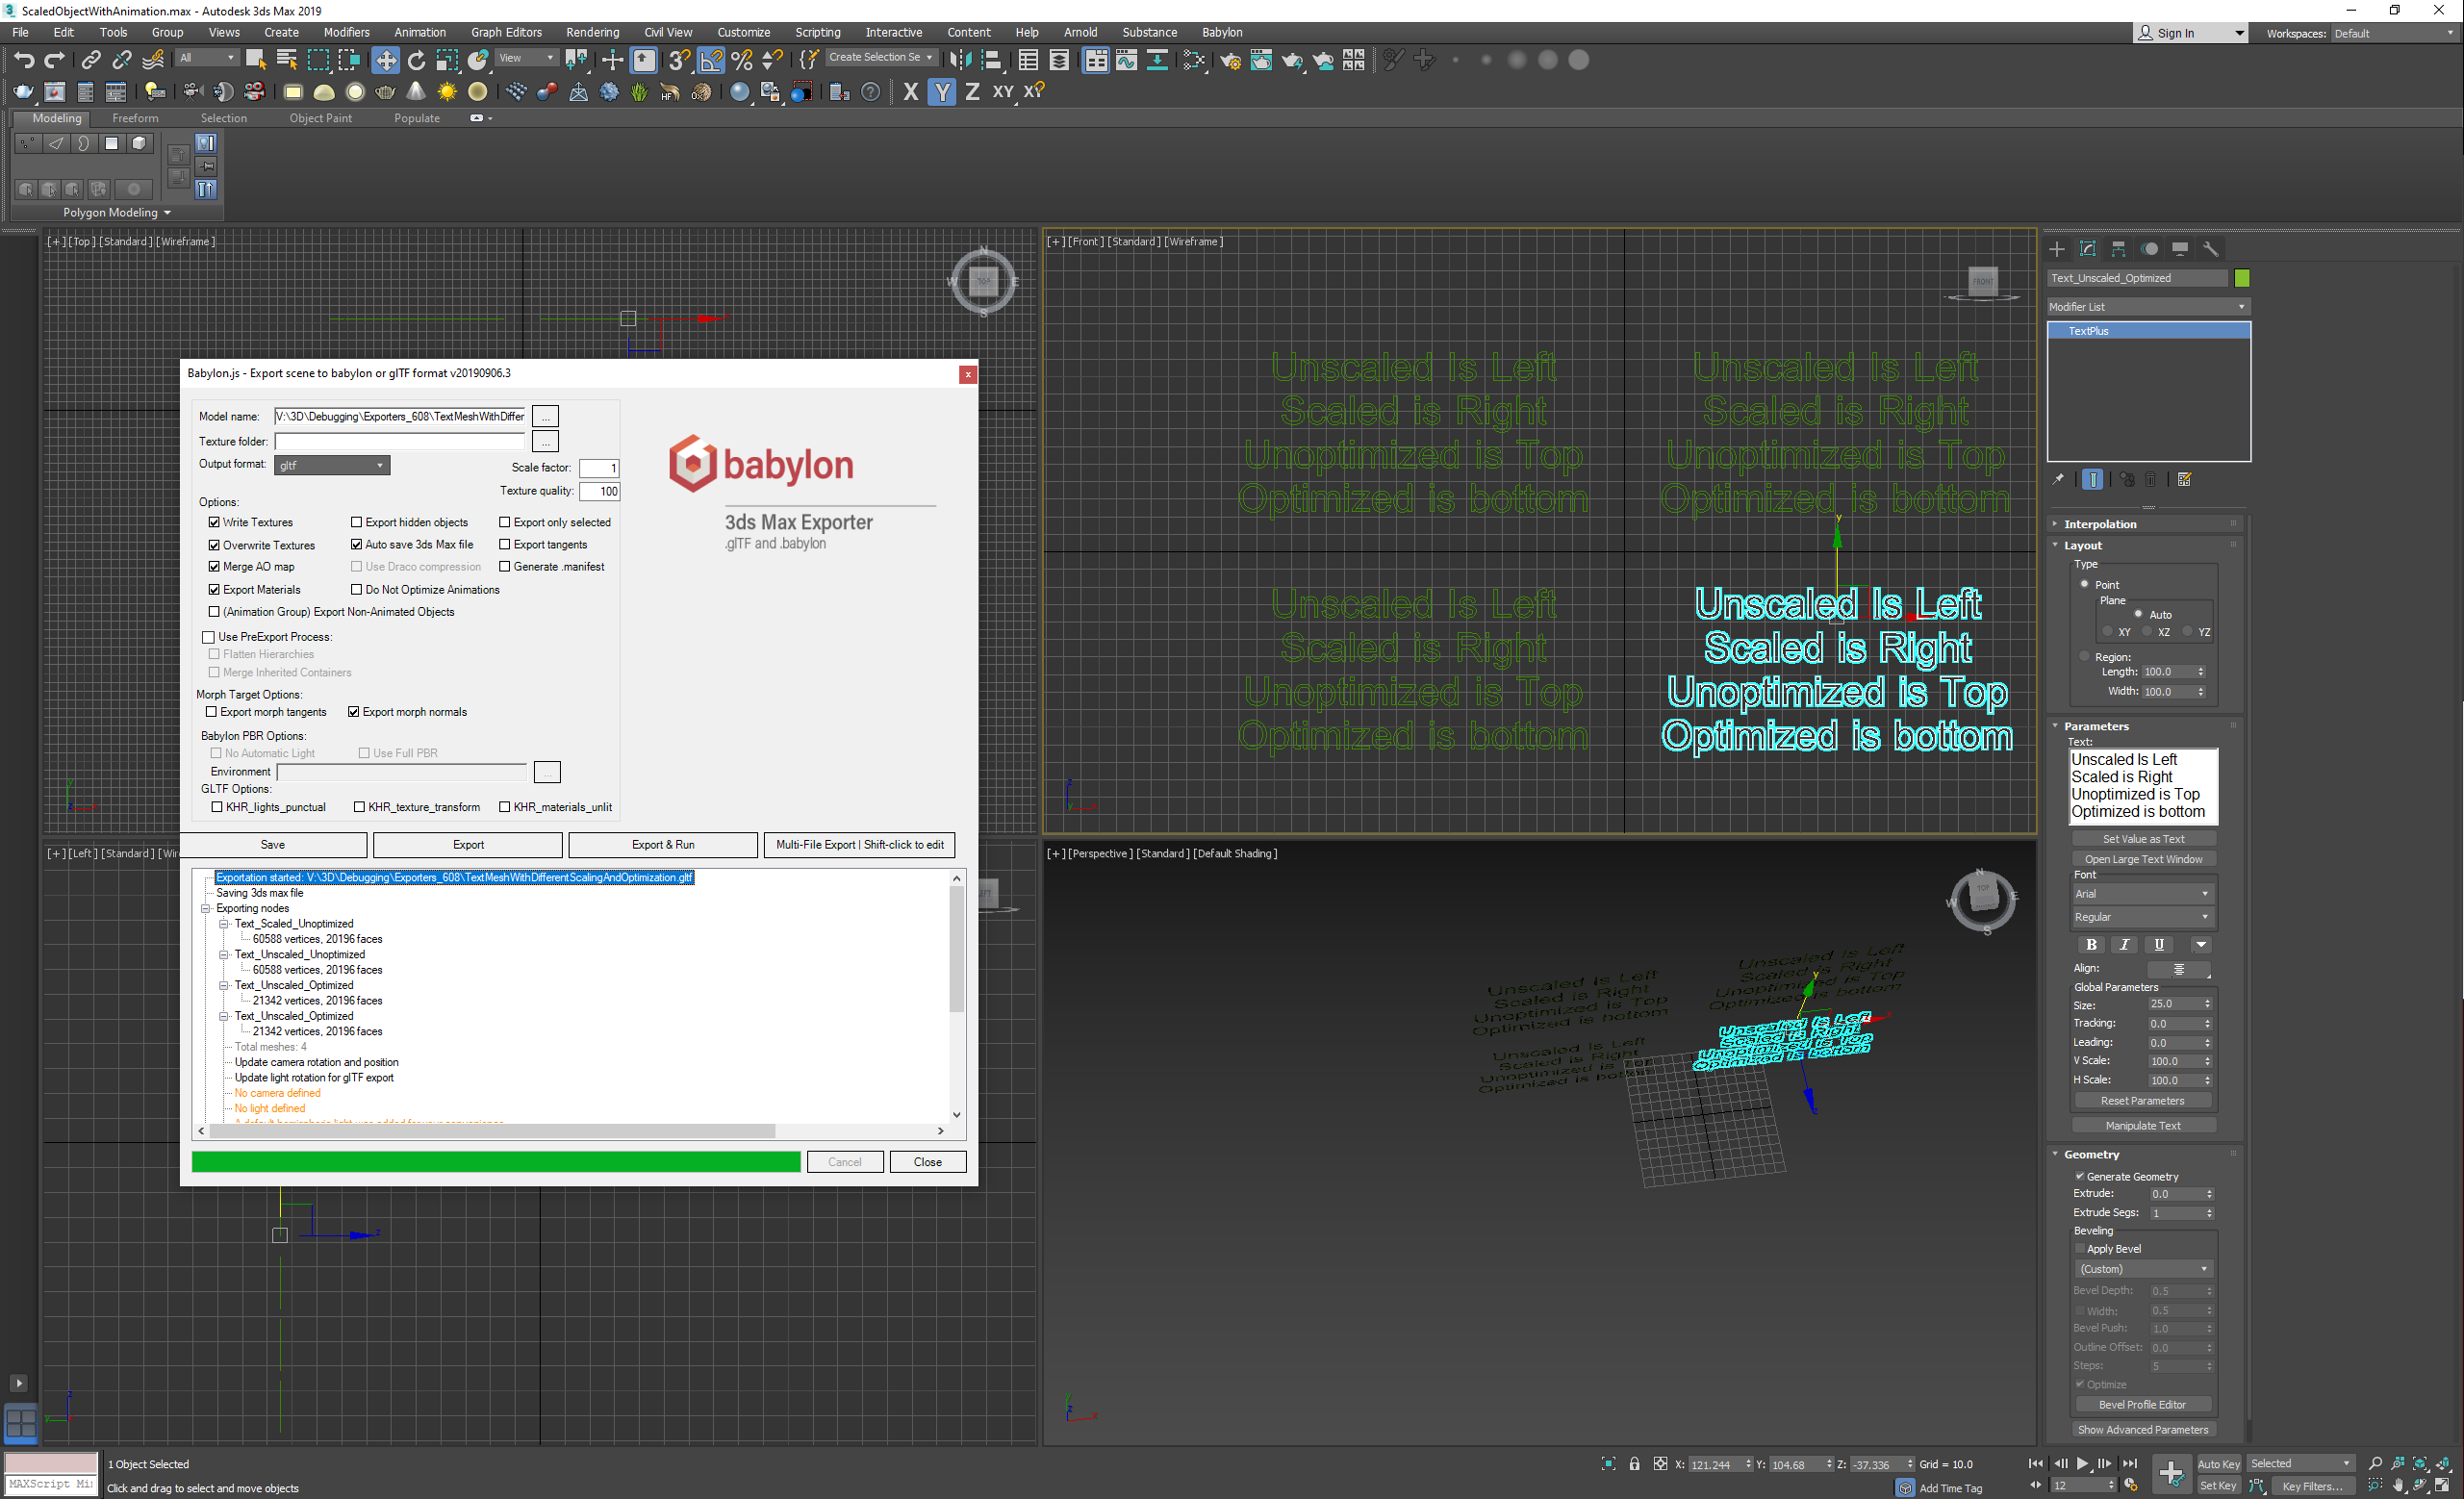Open Render Setup
This screenshot has width=2464, height=1499.
point(1230,60)
